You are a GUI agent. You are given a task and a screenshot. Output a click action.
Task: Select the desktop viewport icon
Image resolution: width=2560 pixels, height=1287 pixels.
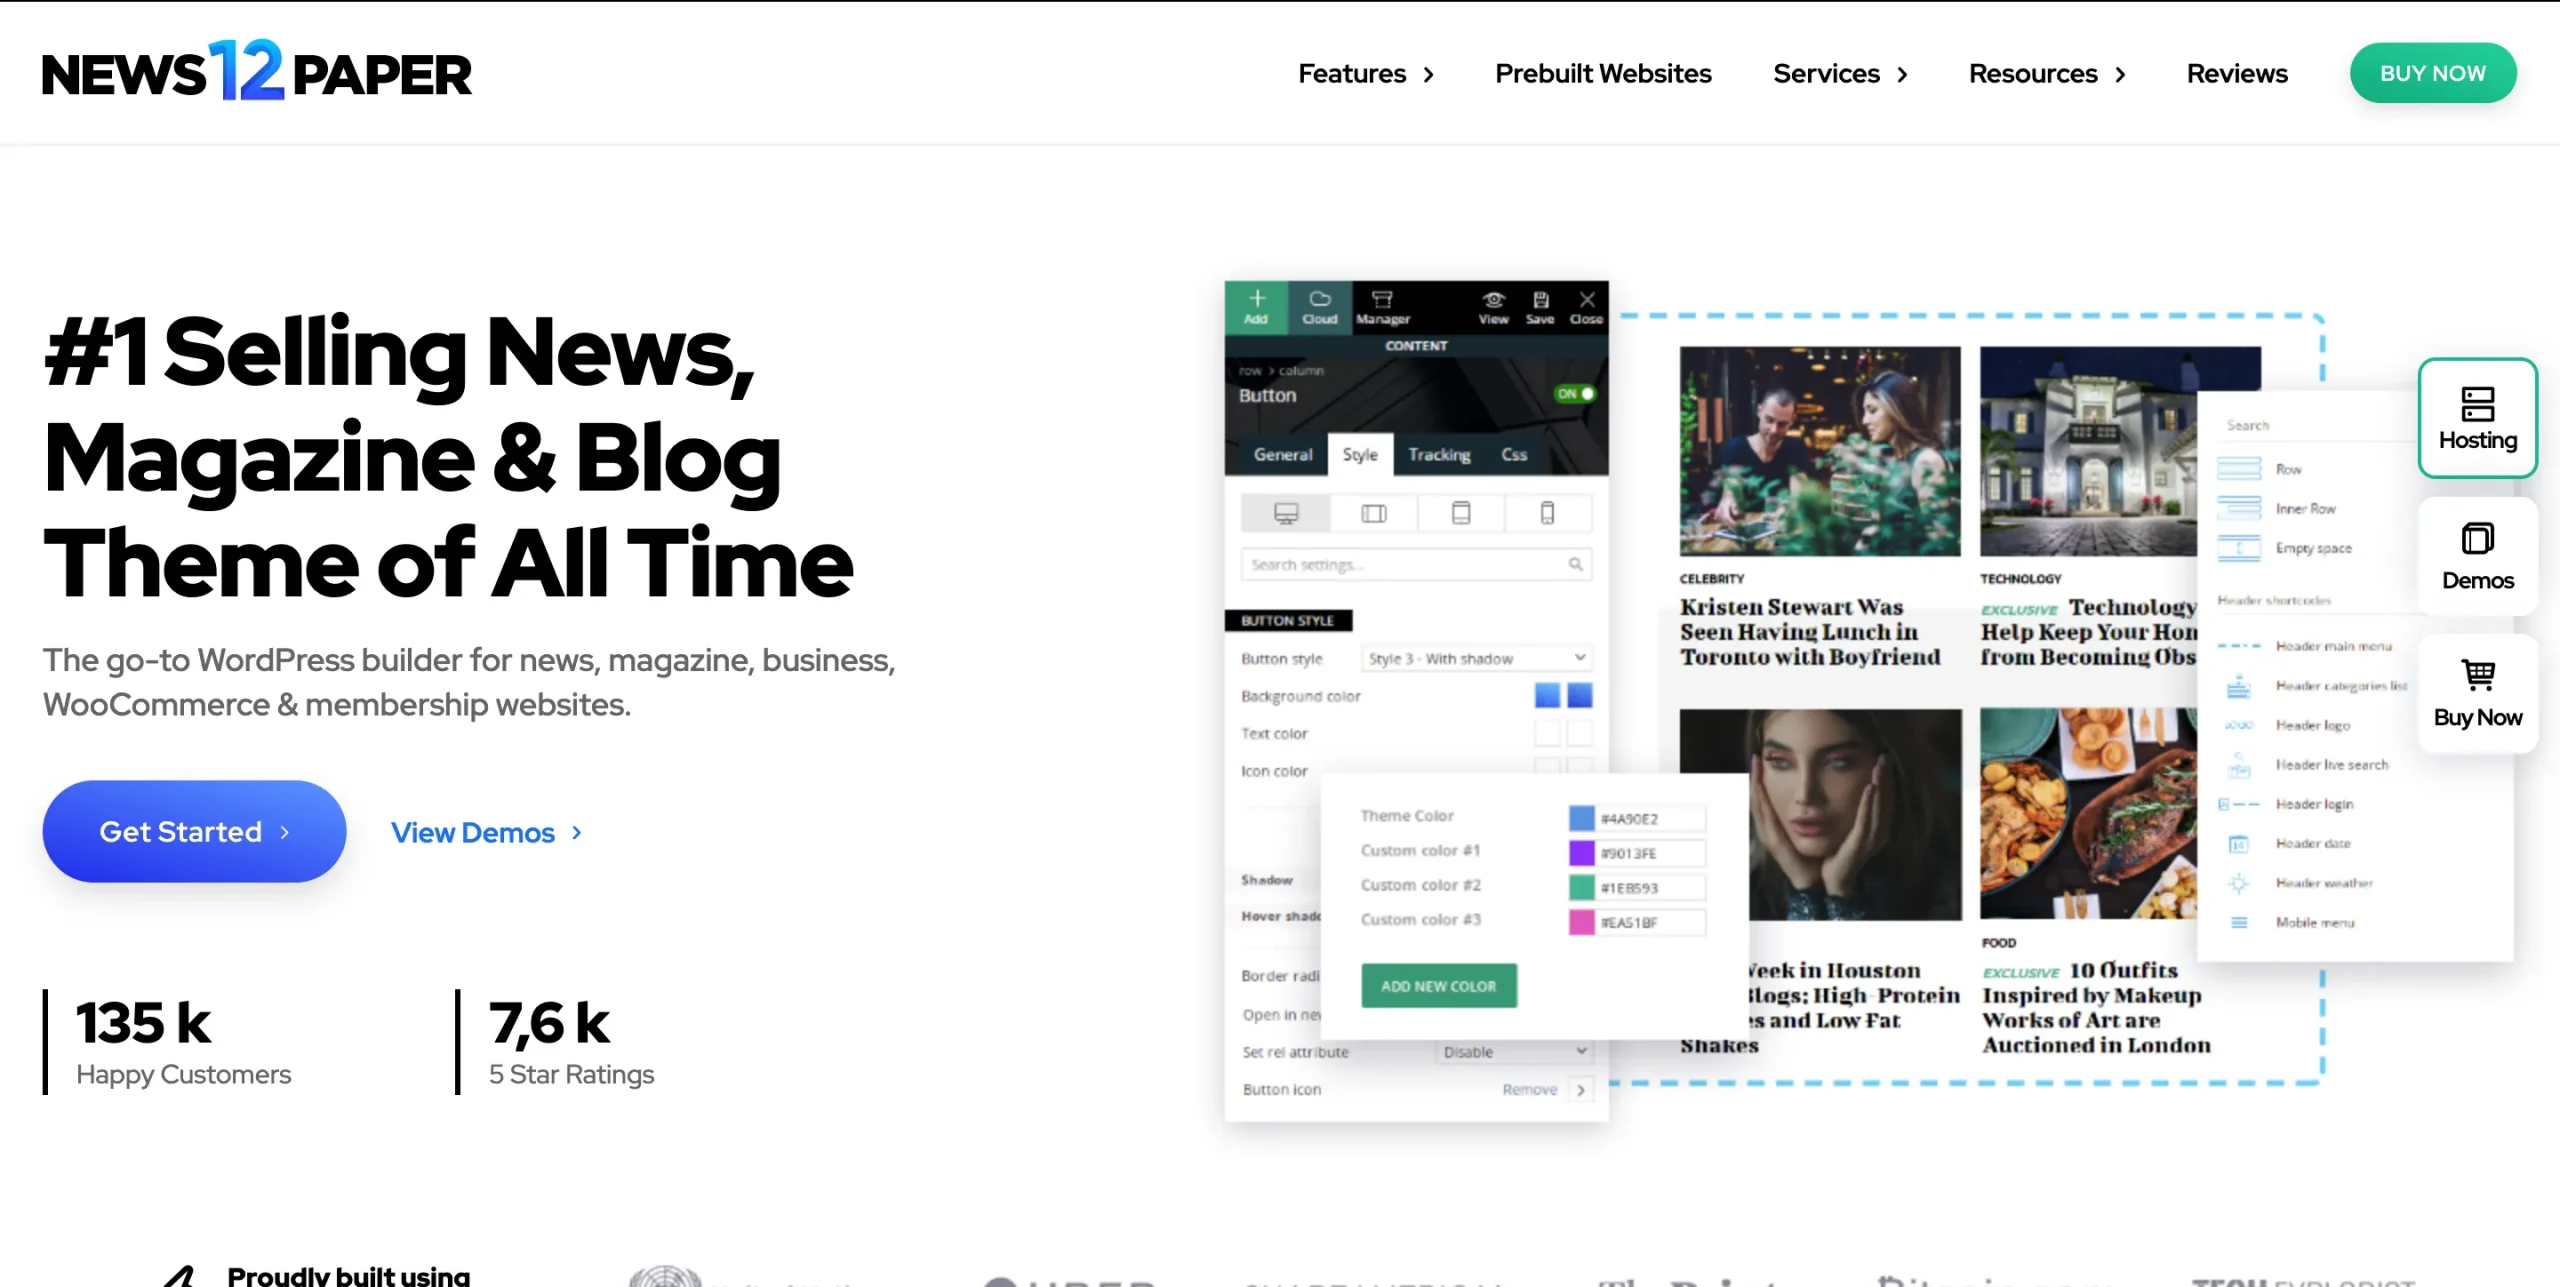[x=1286, y=513]
